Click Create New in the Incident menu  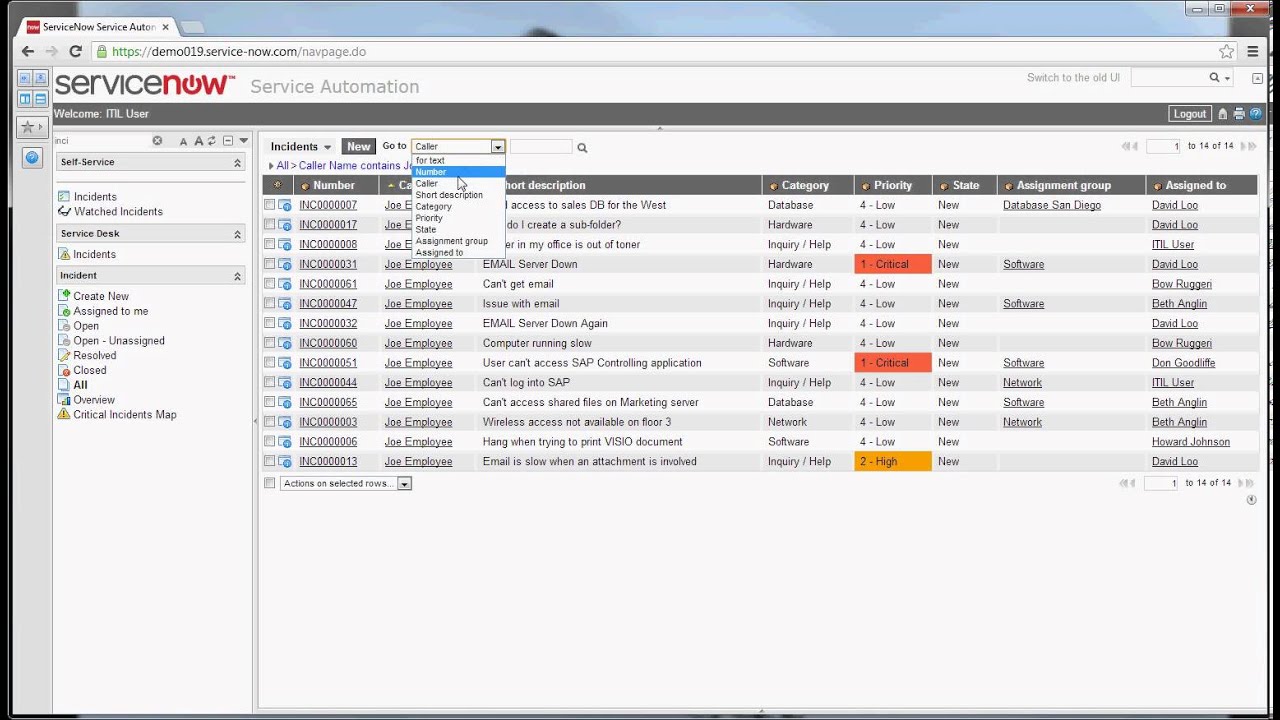101,296
